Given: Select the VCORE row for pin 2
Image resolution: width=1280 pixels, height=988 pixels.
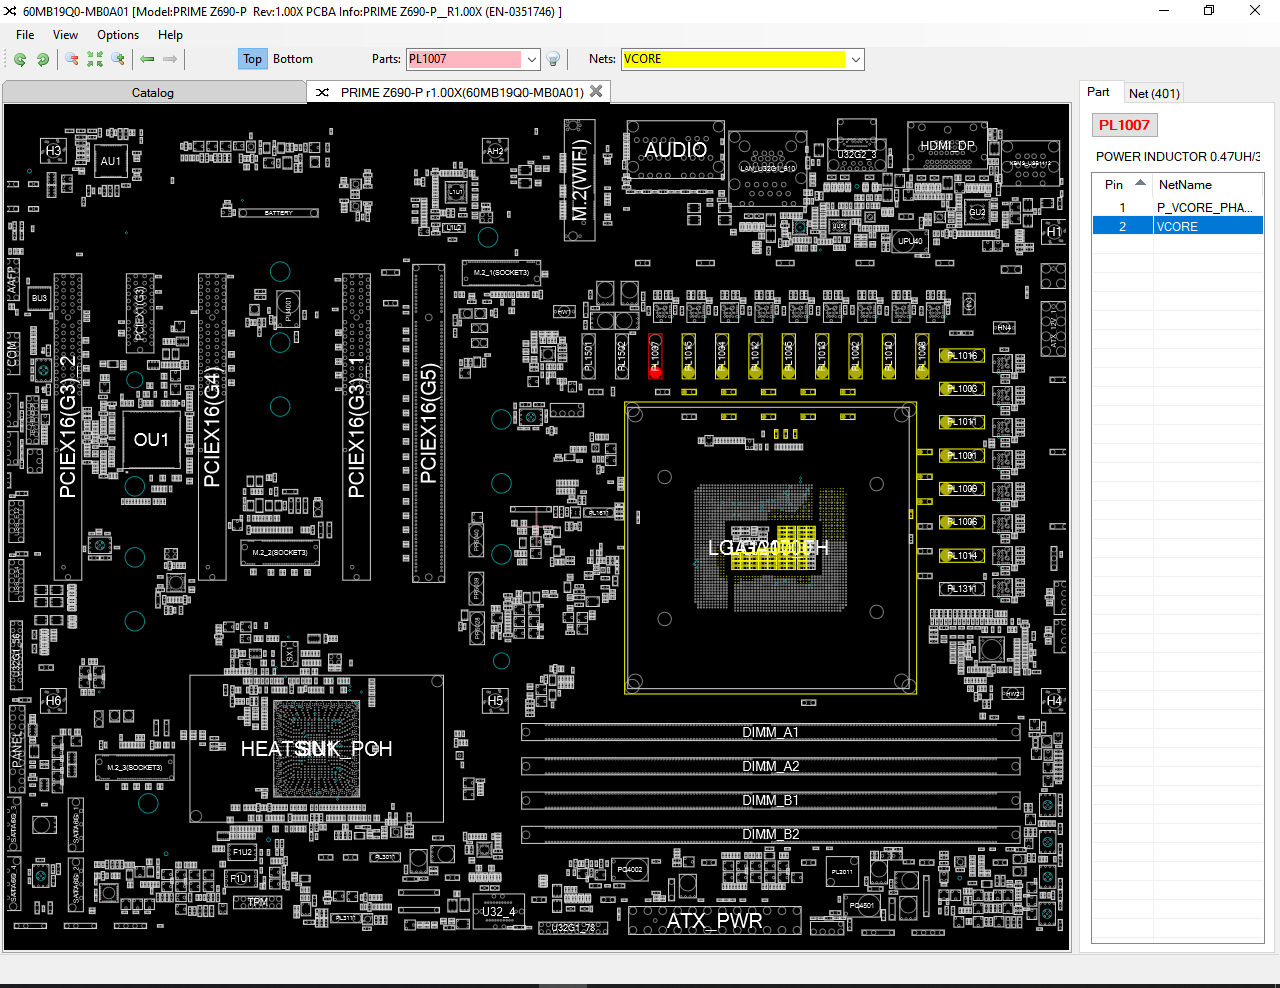Looking at the screenshot, I should click(x=1178, y=226).
